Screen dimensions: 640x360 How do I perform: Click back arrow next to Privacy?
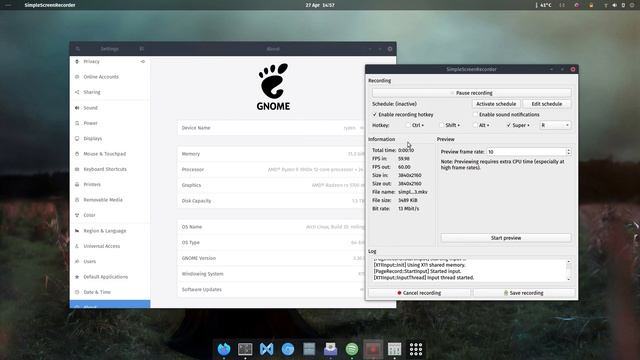tap(142, 62)
